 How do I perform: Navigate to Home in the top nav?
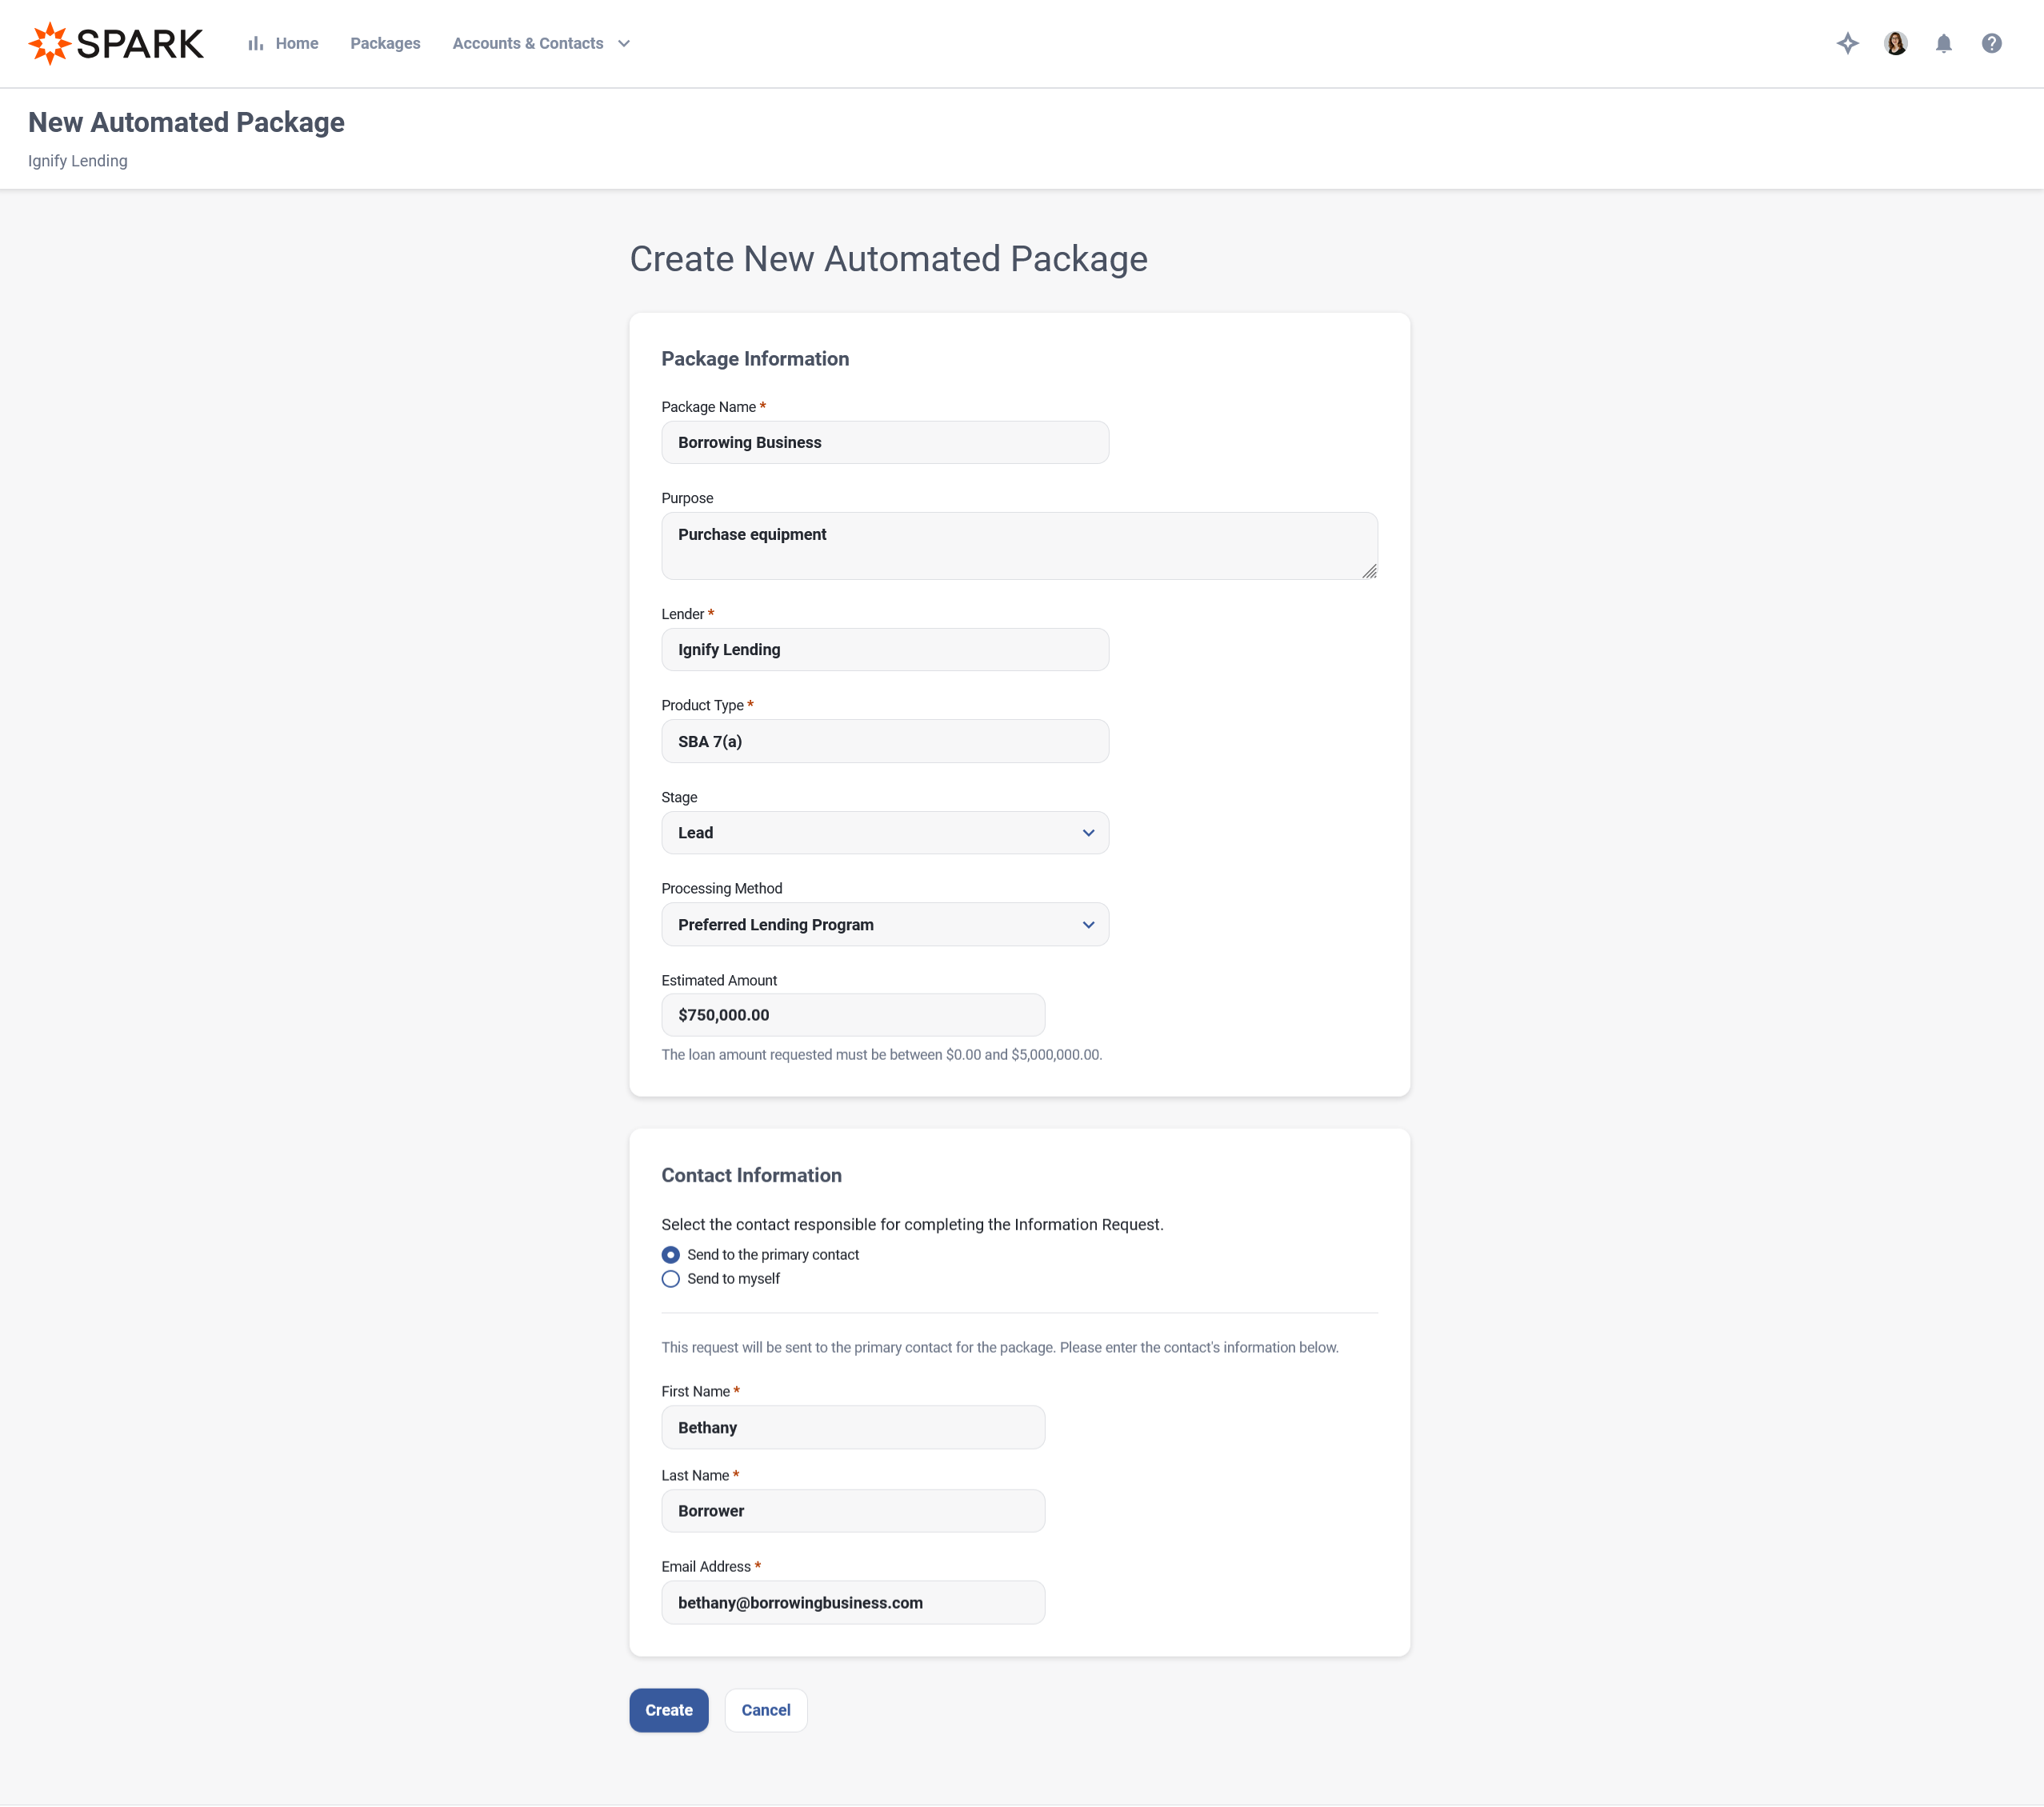296,43
